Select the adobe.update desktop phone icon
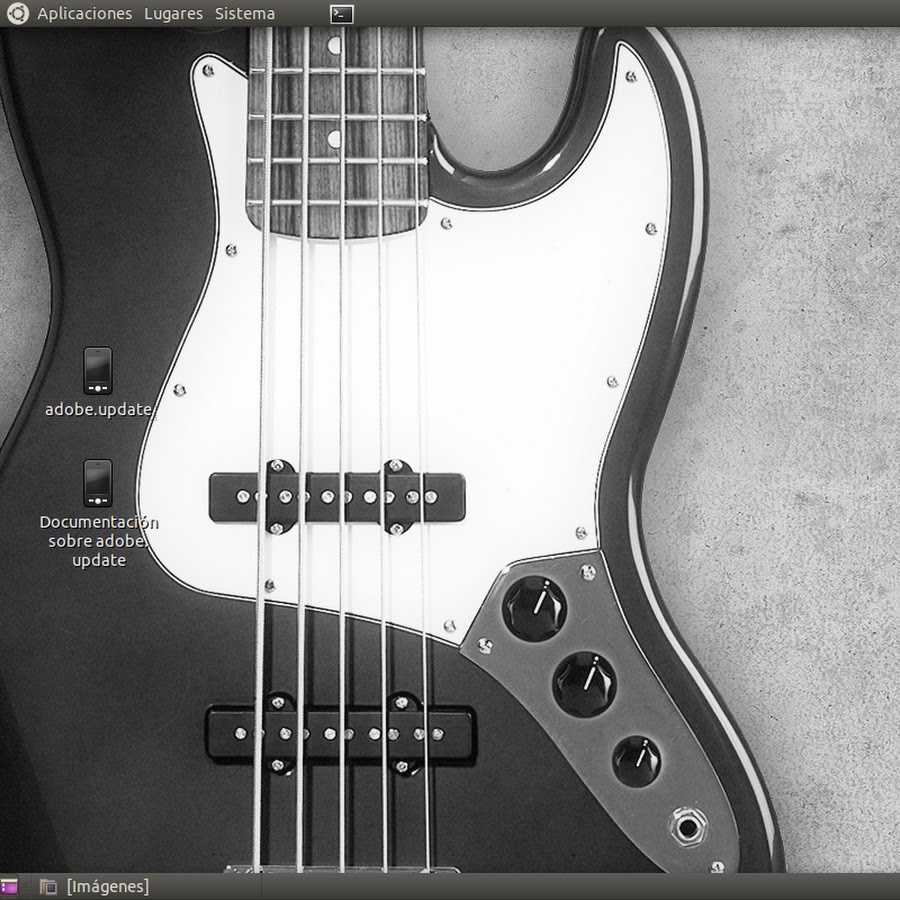900x900 pixels. [x=98, y=370]
